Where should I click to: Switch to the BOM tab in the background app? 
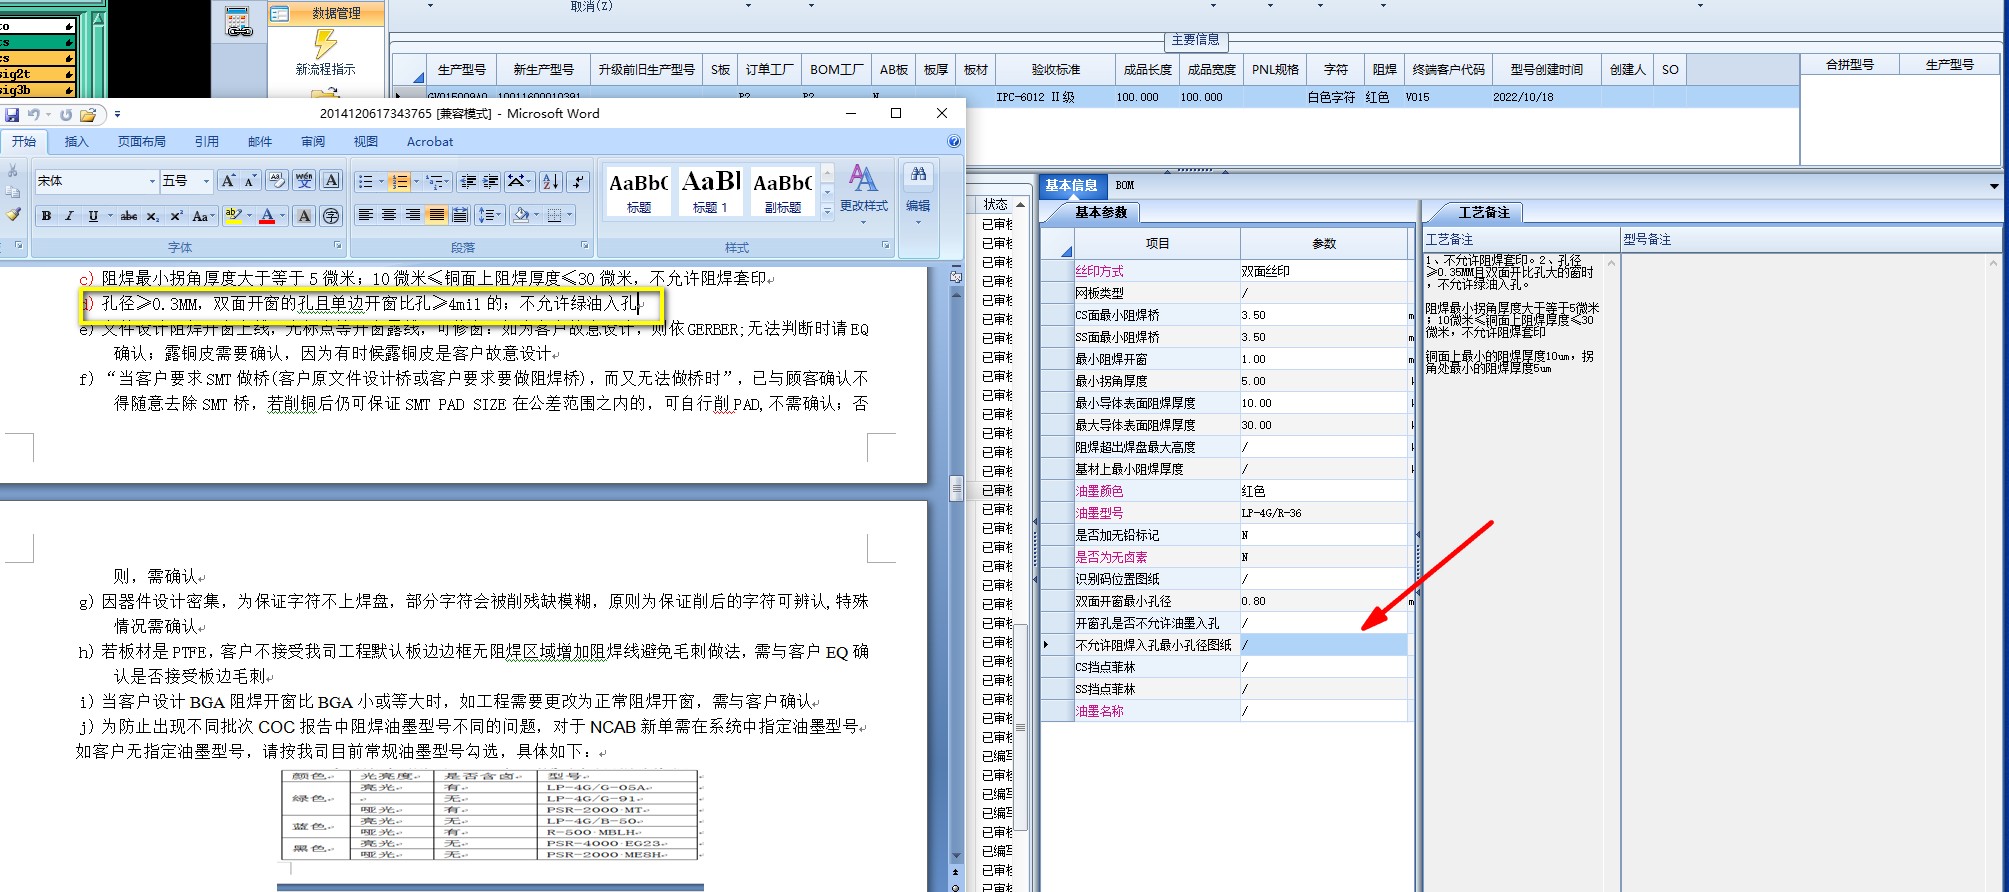(1125, 185)
